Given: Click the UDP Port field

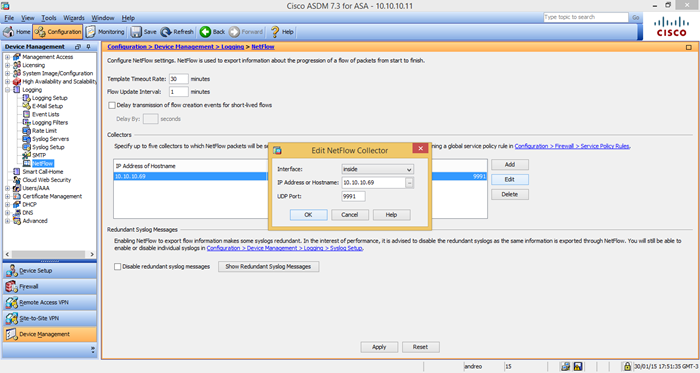Looking at the screenshot, I should click(353, 196).
